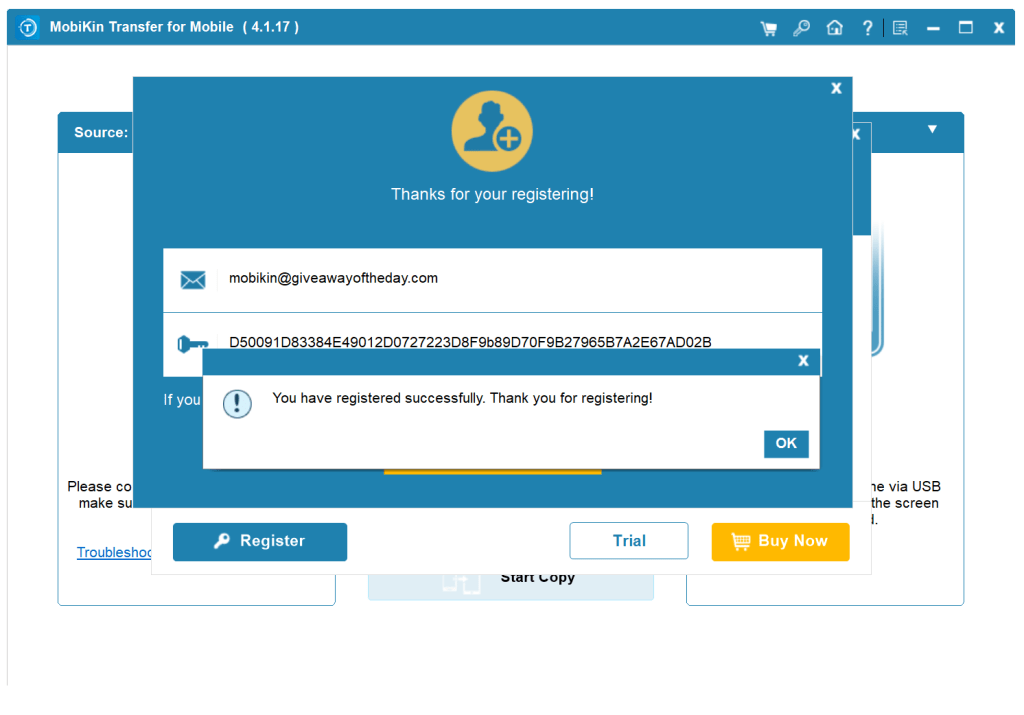1024x715 pixels.
Task: Go to home via house icon
Action: click(834, 28)
